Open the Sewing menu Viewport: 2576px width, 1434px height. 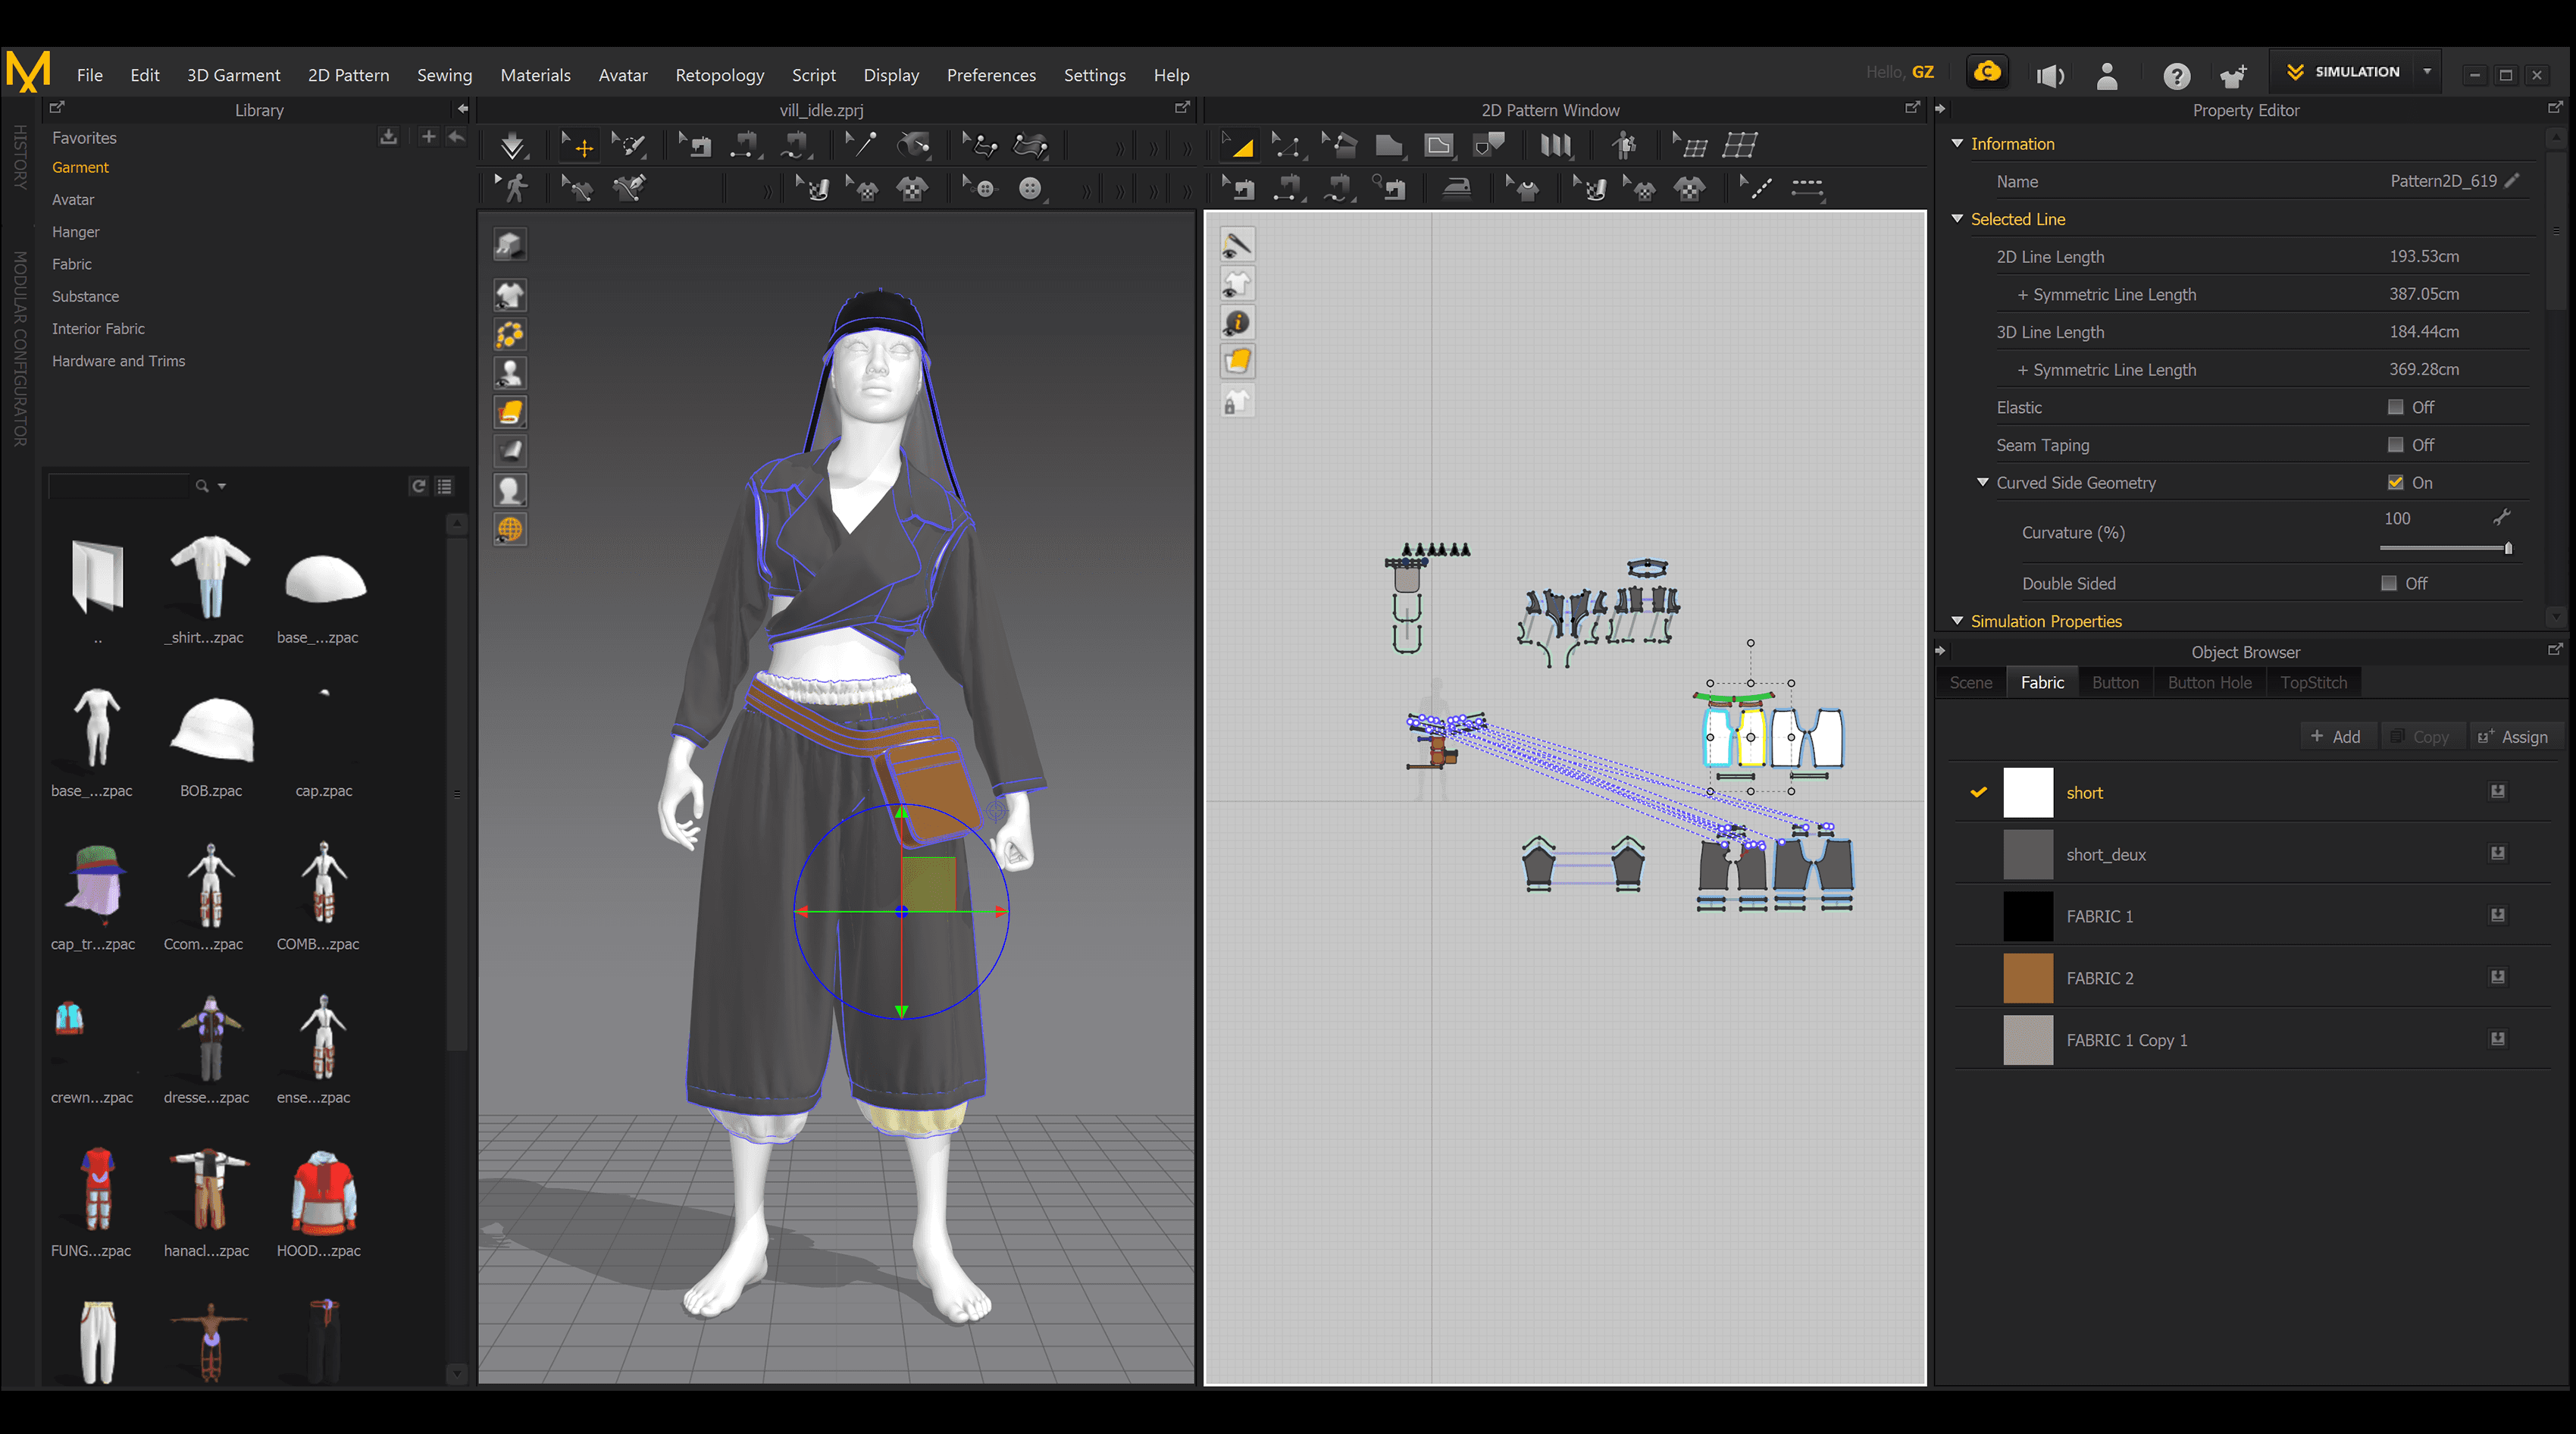(444, 75)
